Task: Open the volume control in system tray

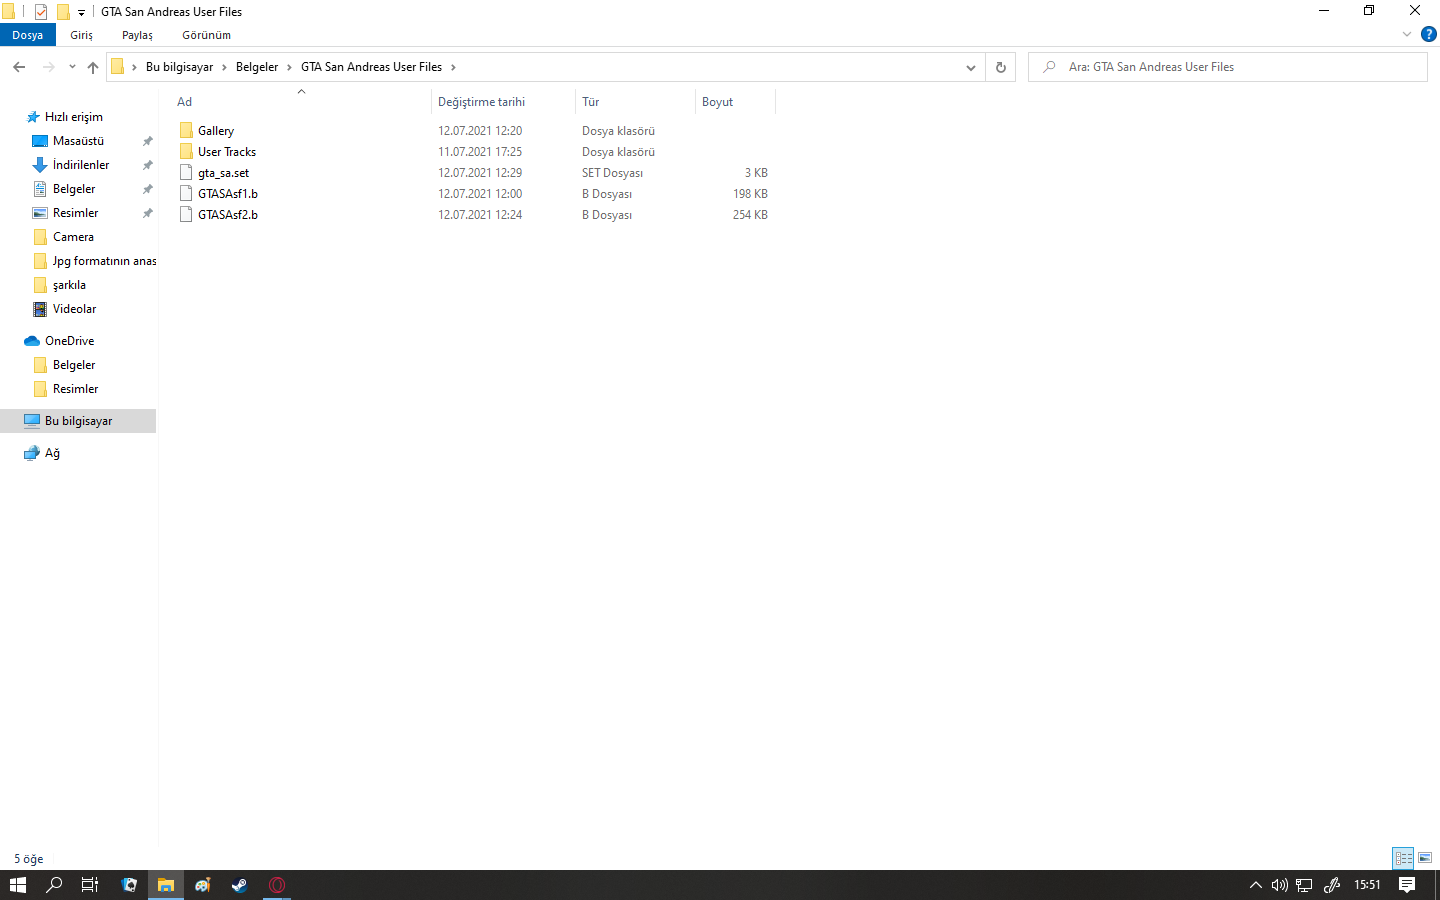Action: tap(1280, 885)
